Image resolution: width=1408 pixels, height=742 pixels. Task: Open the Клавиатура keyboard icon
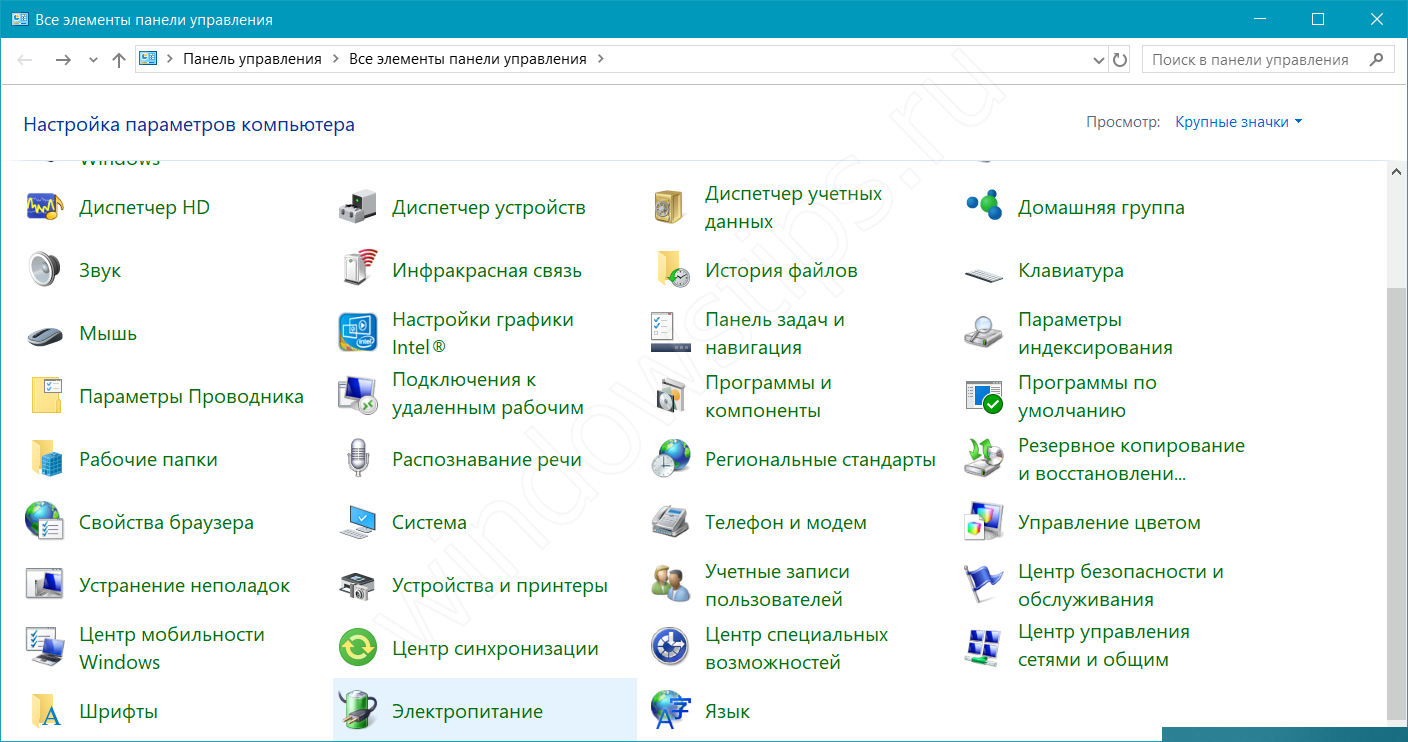(x=984, y=272)
